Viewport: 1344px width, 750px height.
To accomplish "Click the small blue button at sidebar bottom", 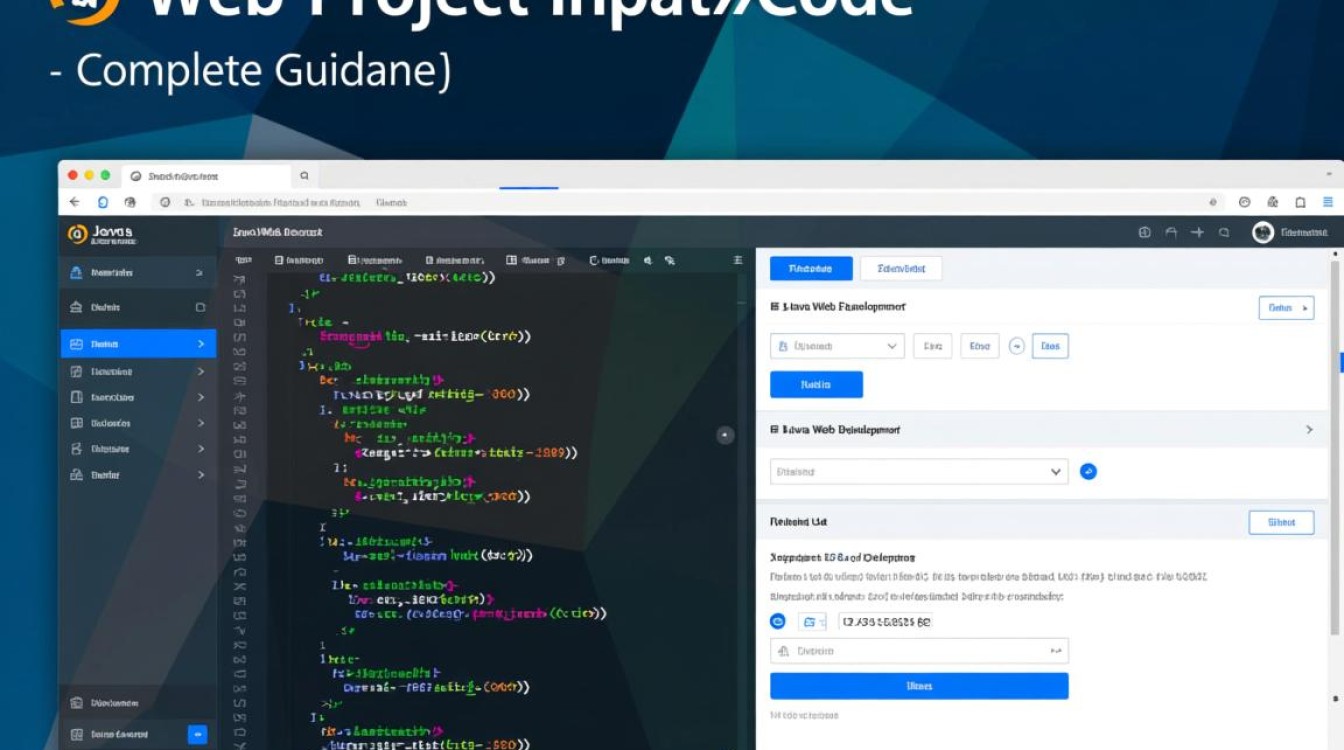I will (197, 735).
